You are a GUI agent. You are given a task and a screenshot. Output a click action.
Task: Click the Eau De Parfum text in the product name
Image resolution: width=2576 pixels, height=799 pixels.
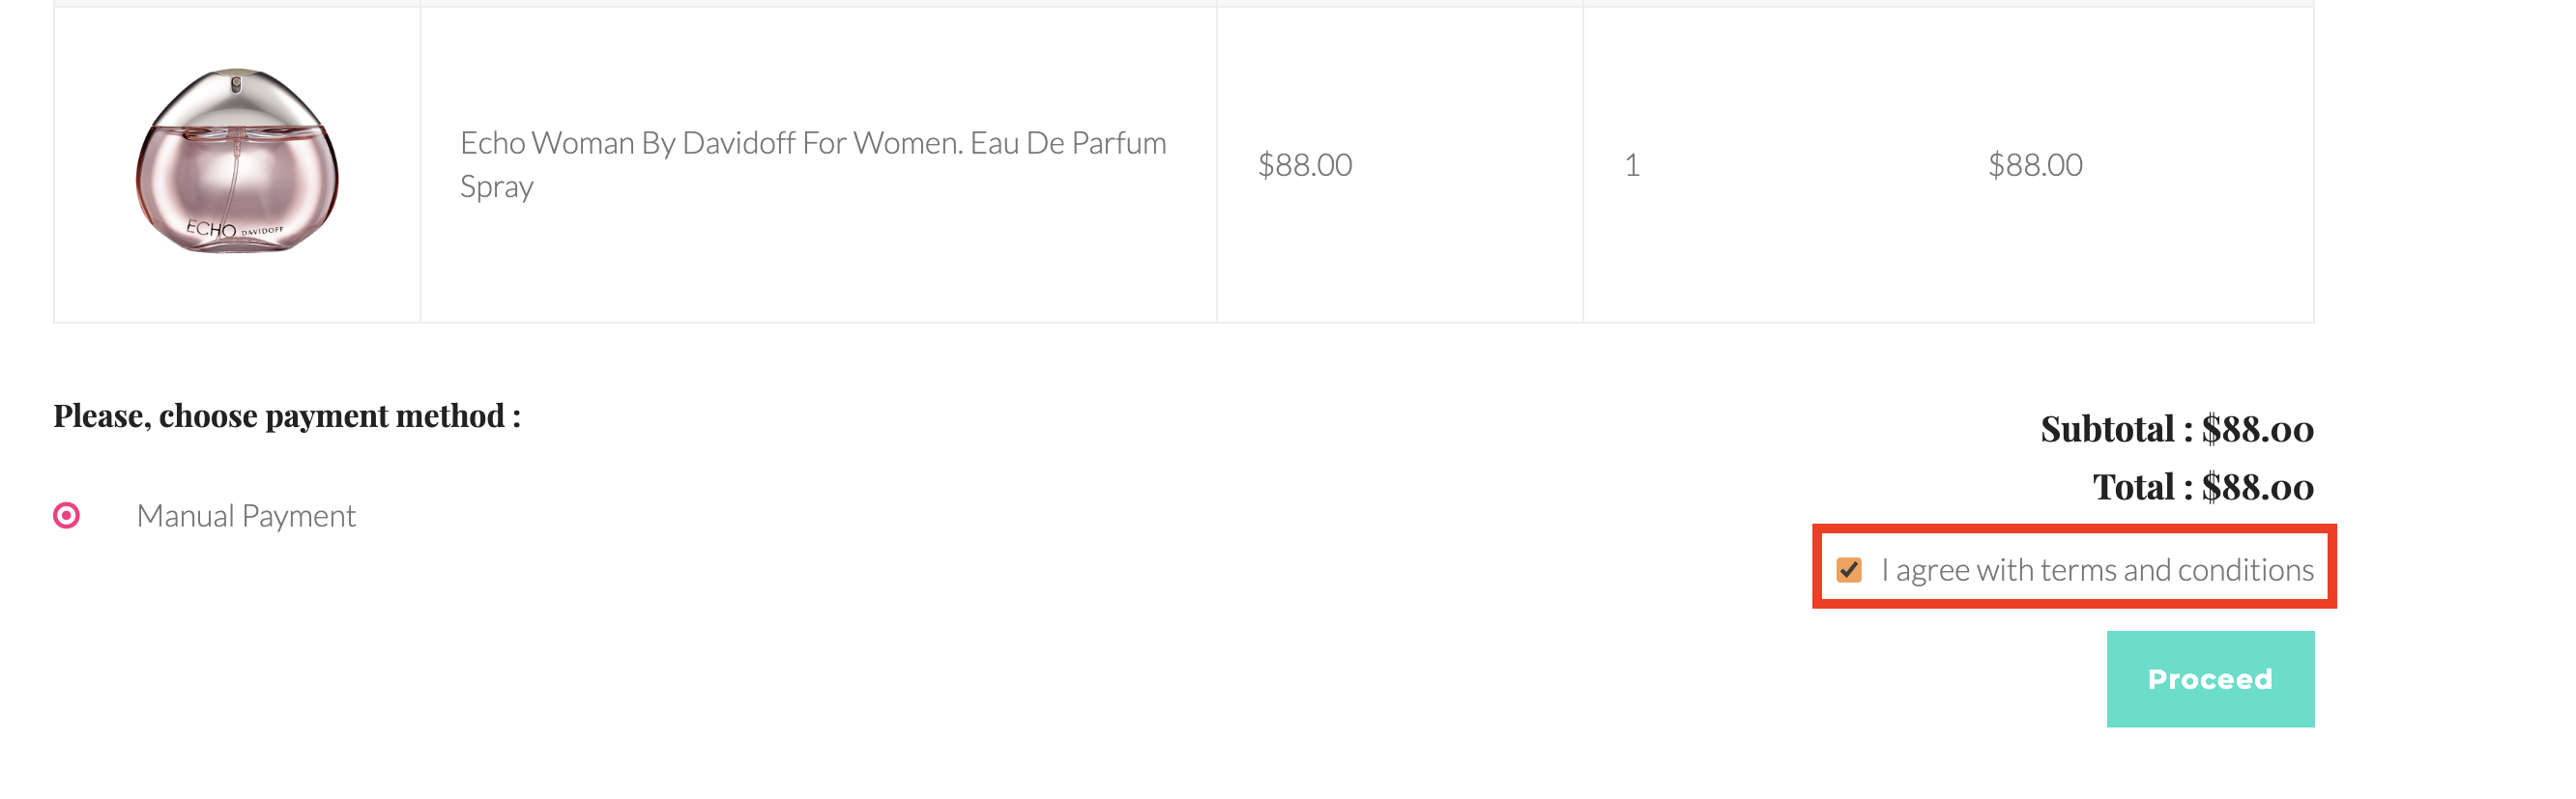(1068, 143)
